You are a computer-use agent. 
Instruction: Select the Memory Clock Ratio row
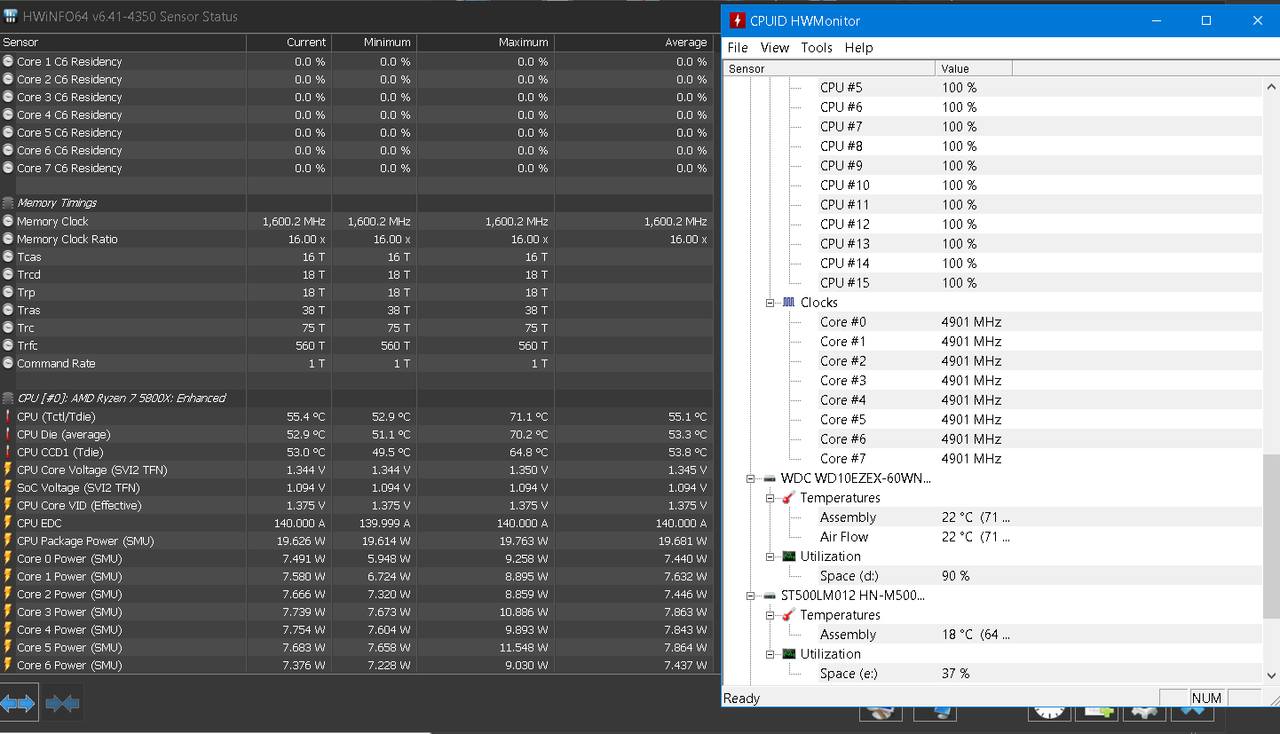pyautogui.click(x=356, y=239)
